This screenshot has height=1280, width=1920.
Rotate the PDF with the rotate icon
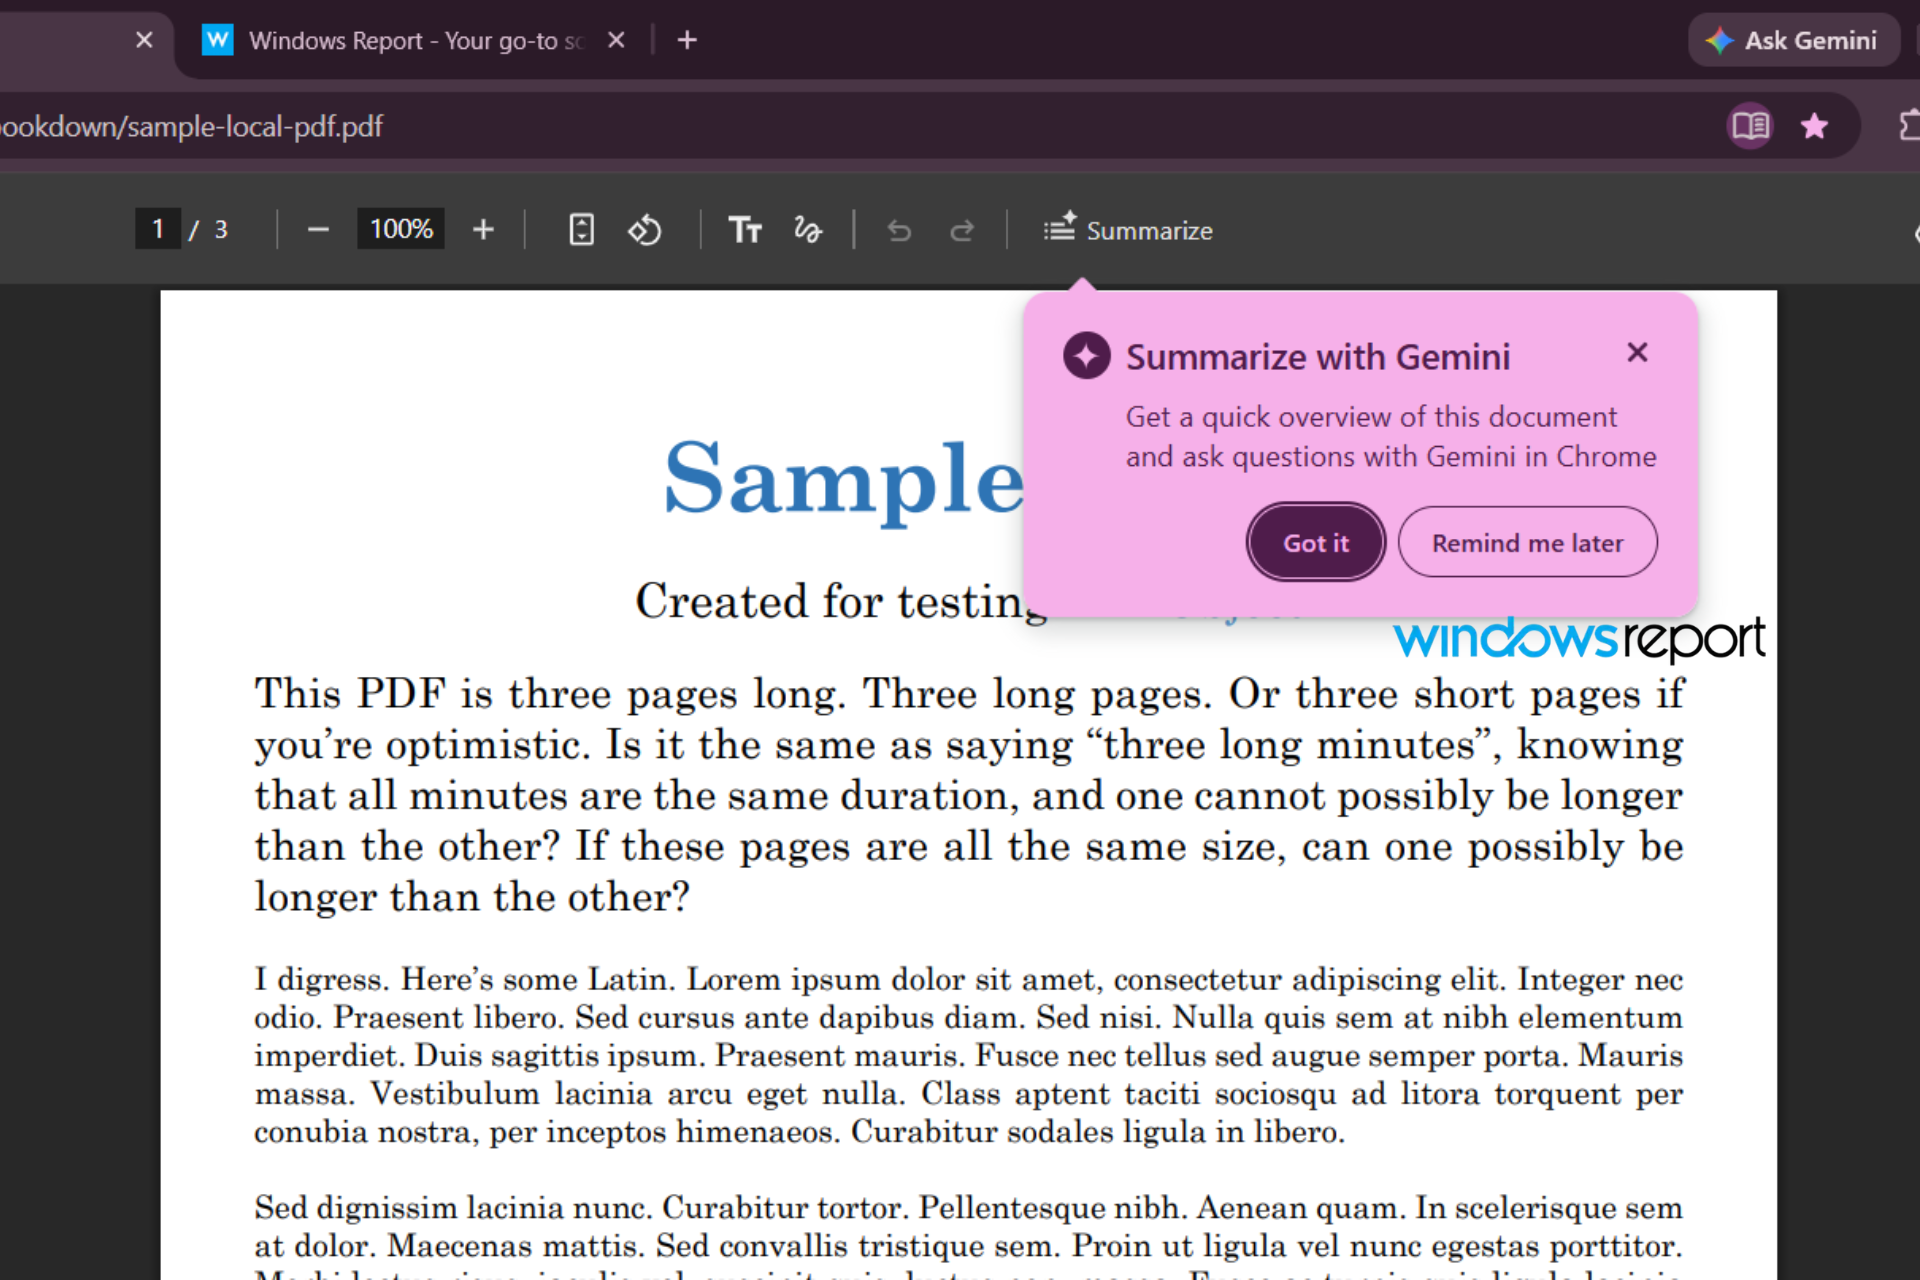pos(645,230)
